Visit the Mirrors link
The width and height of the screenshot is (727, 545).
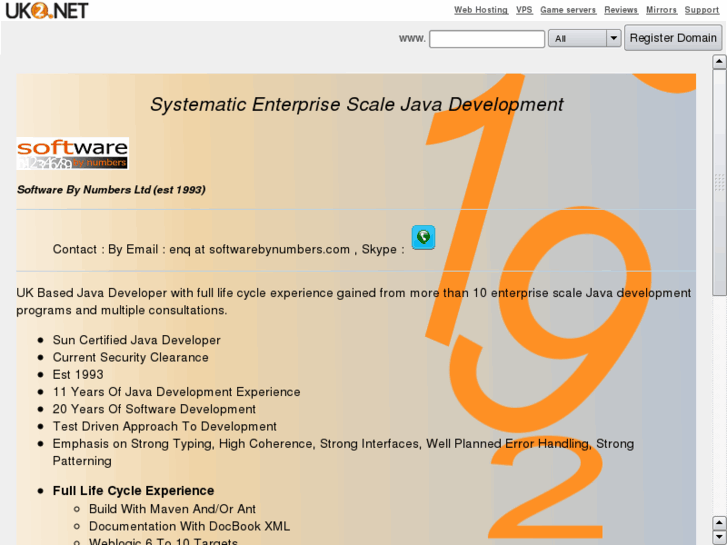click(x=661, y=10)
